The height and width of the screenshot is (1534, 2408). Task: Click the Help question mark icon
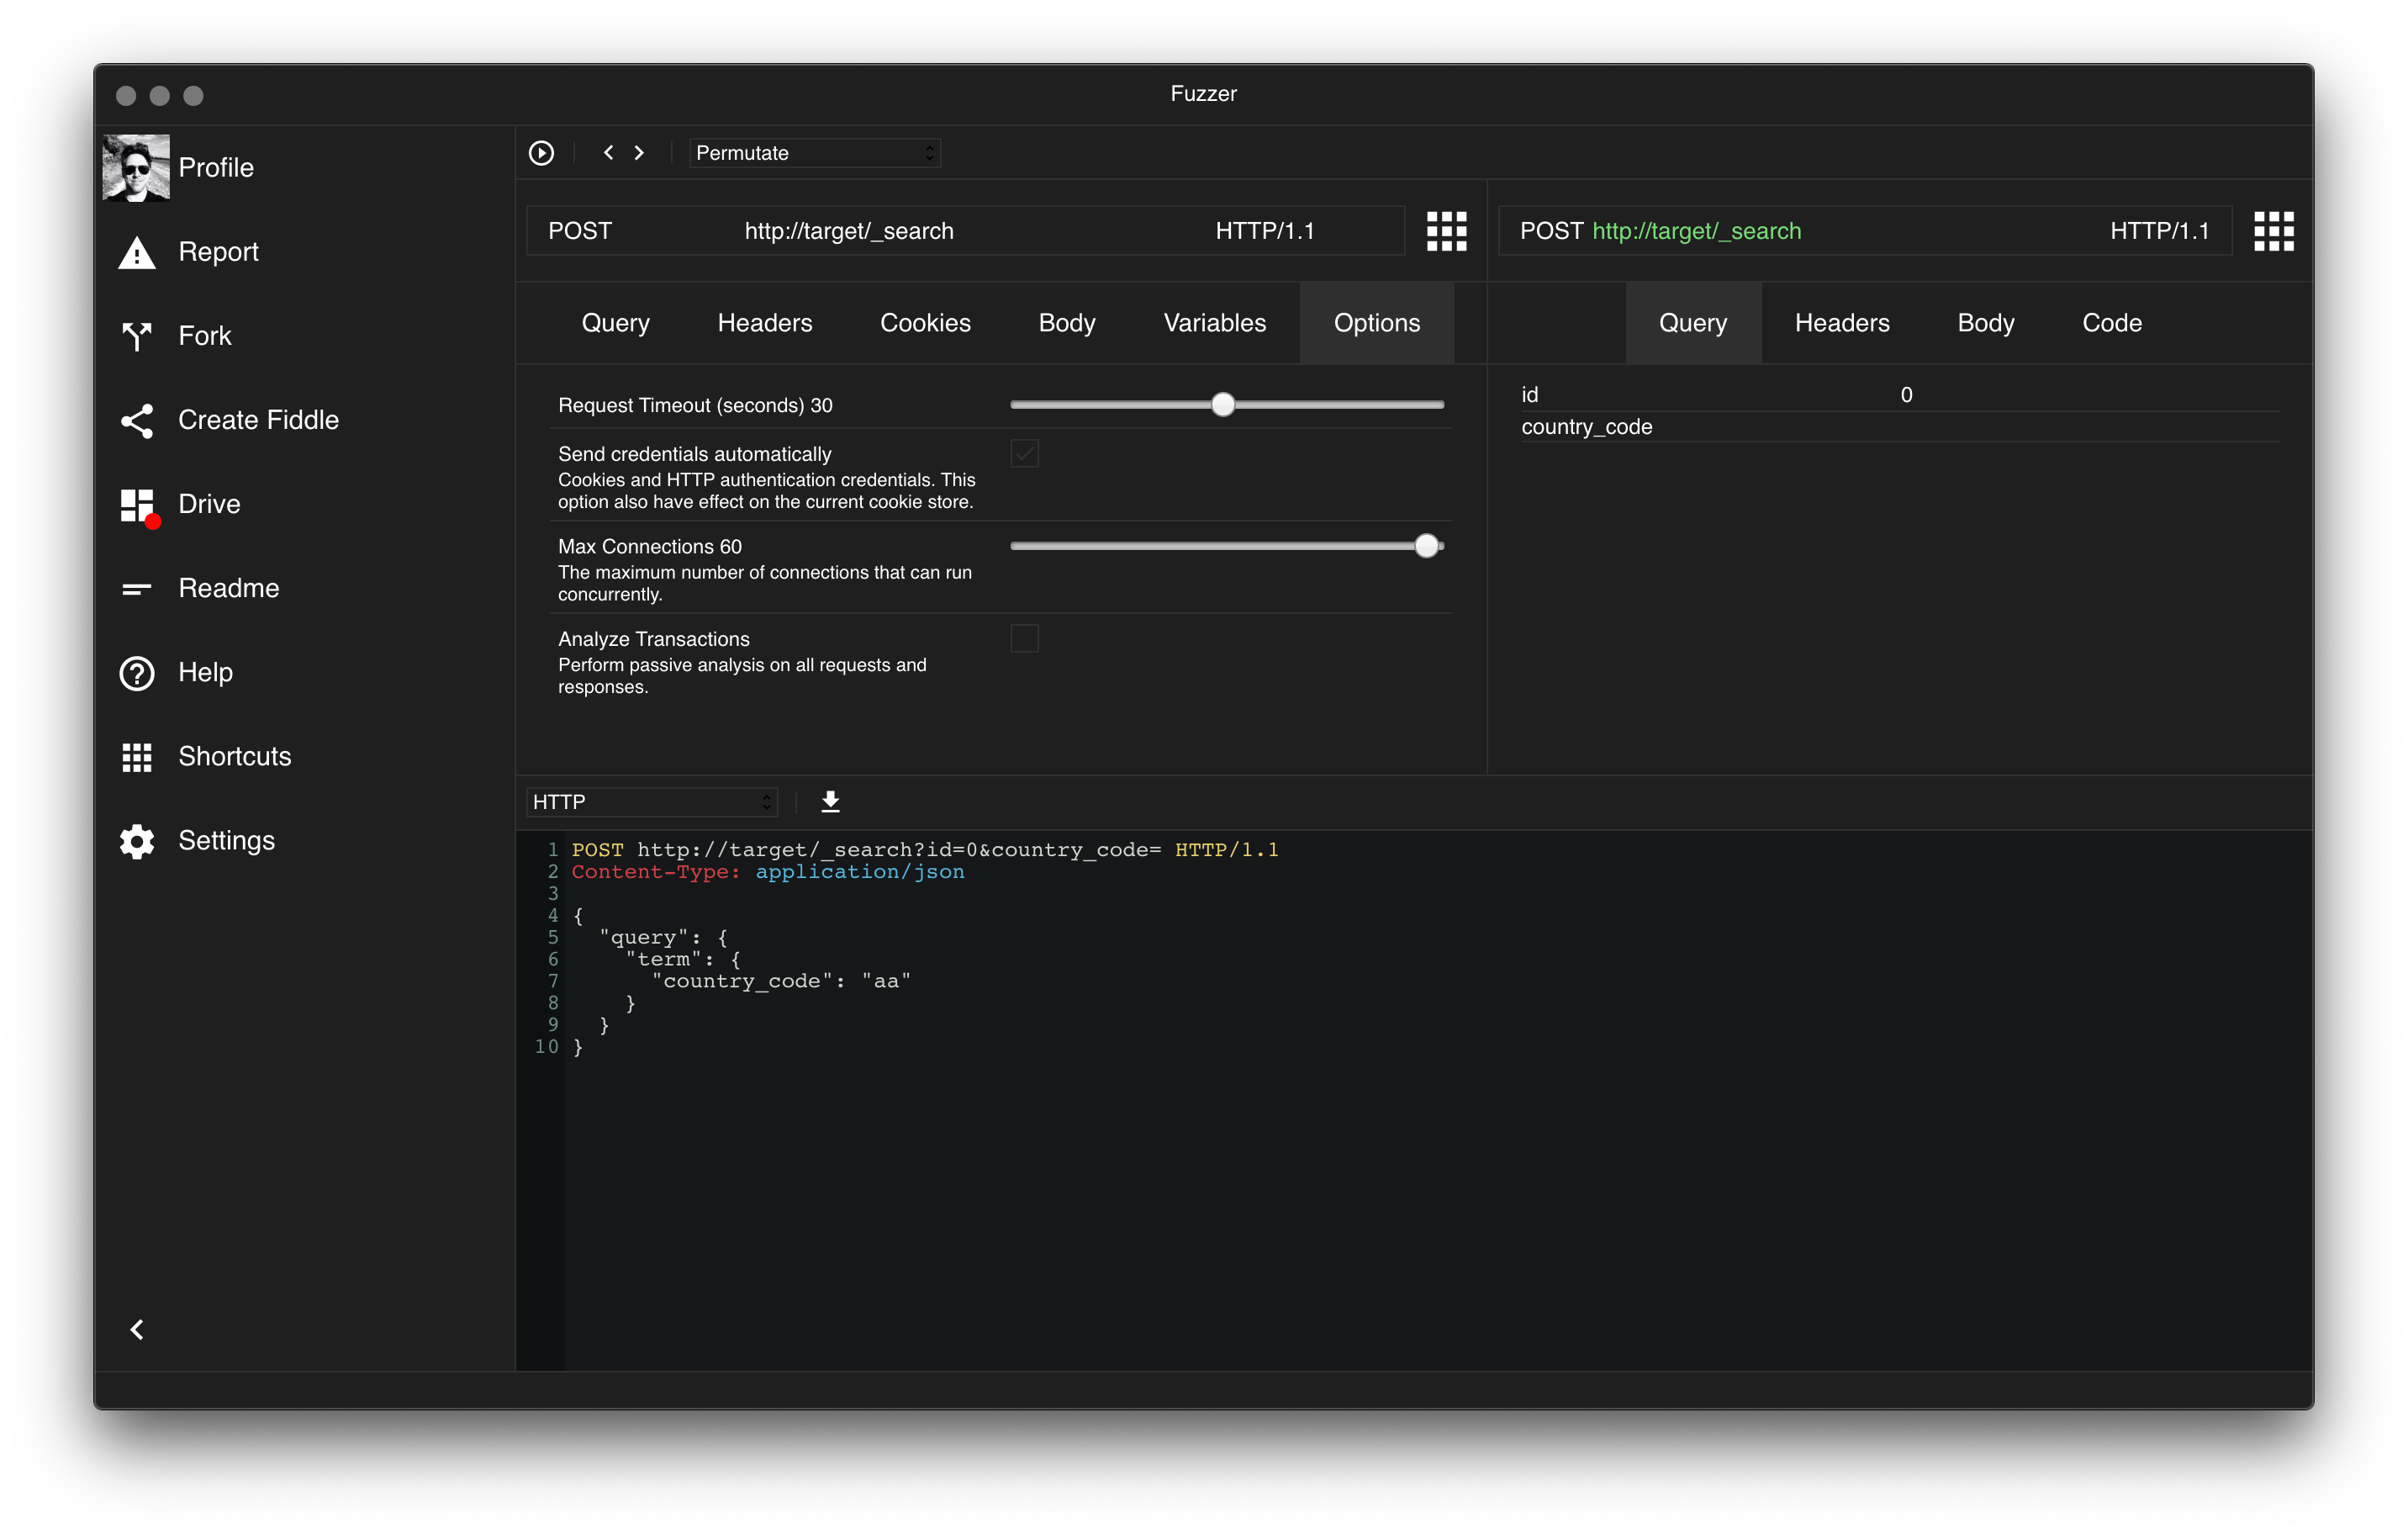137,673
